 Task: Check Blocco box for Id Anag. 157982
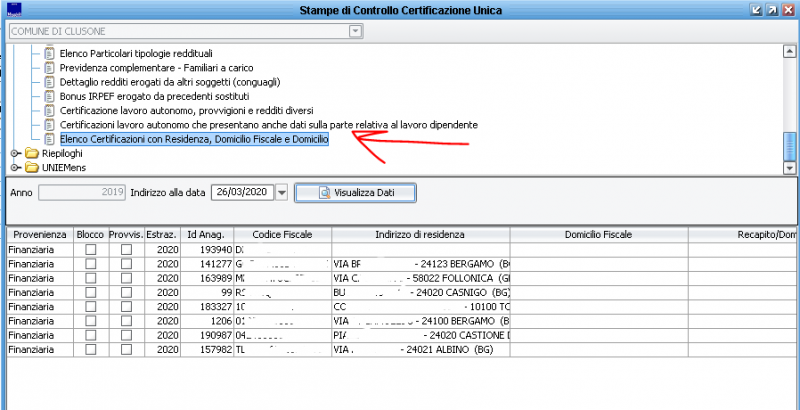pyautogui.click(x=90, y=352)
